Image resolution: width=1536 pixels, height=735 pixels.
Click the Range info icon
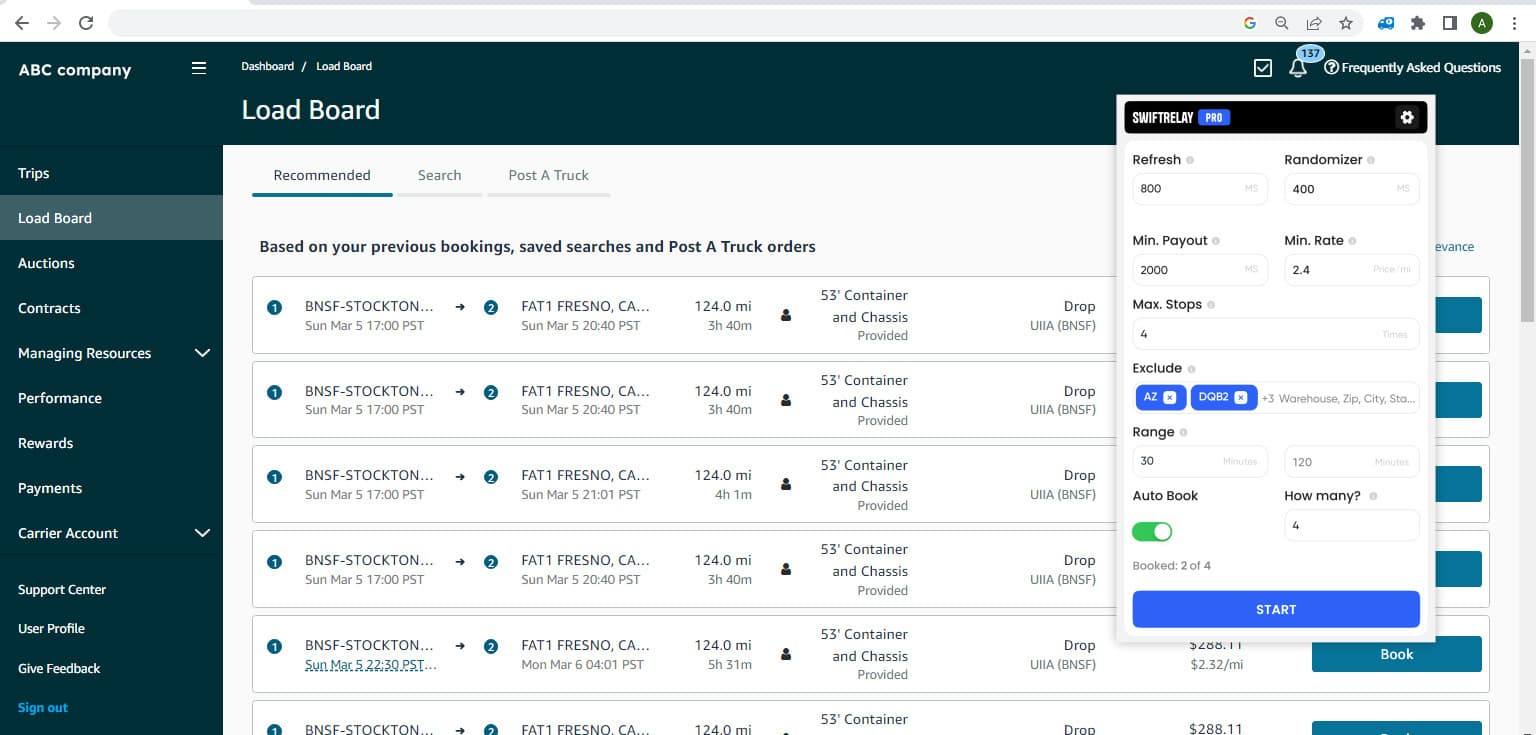point(1184,433)
